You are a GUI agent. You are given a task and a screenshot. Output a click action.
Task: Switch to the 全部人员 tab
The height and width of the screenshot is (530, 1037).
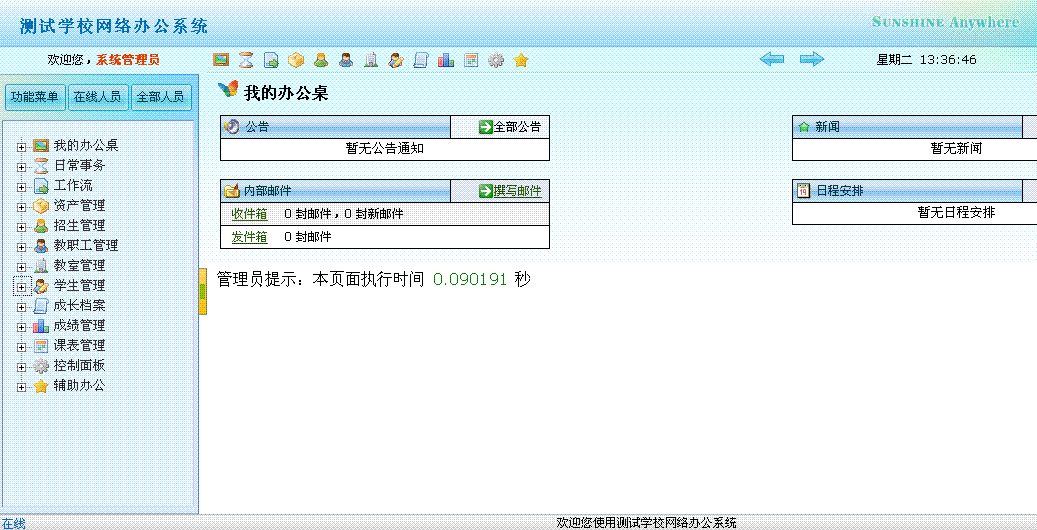160,97
